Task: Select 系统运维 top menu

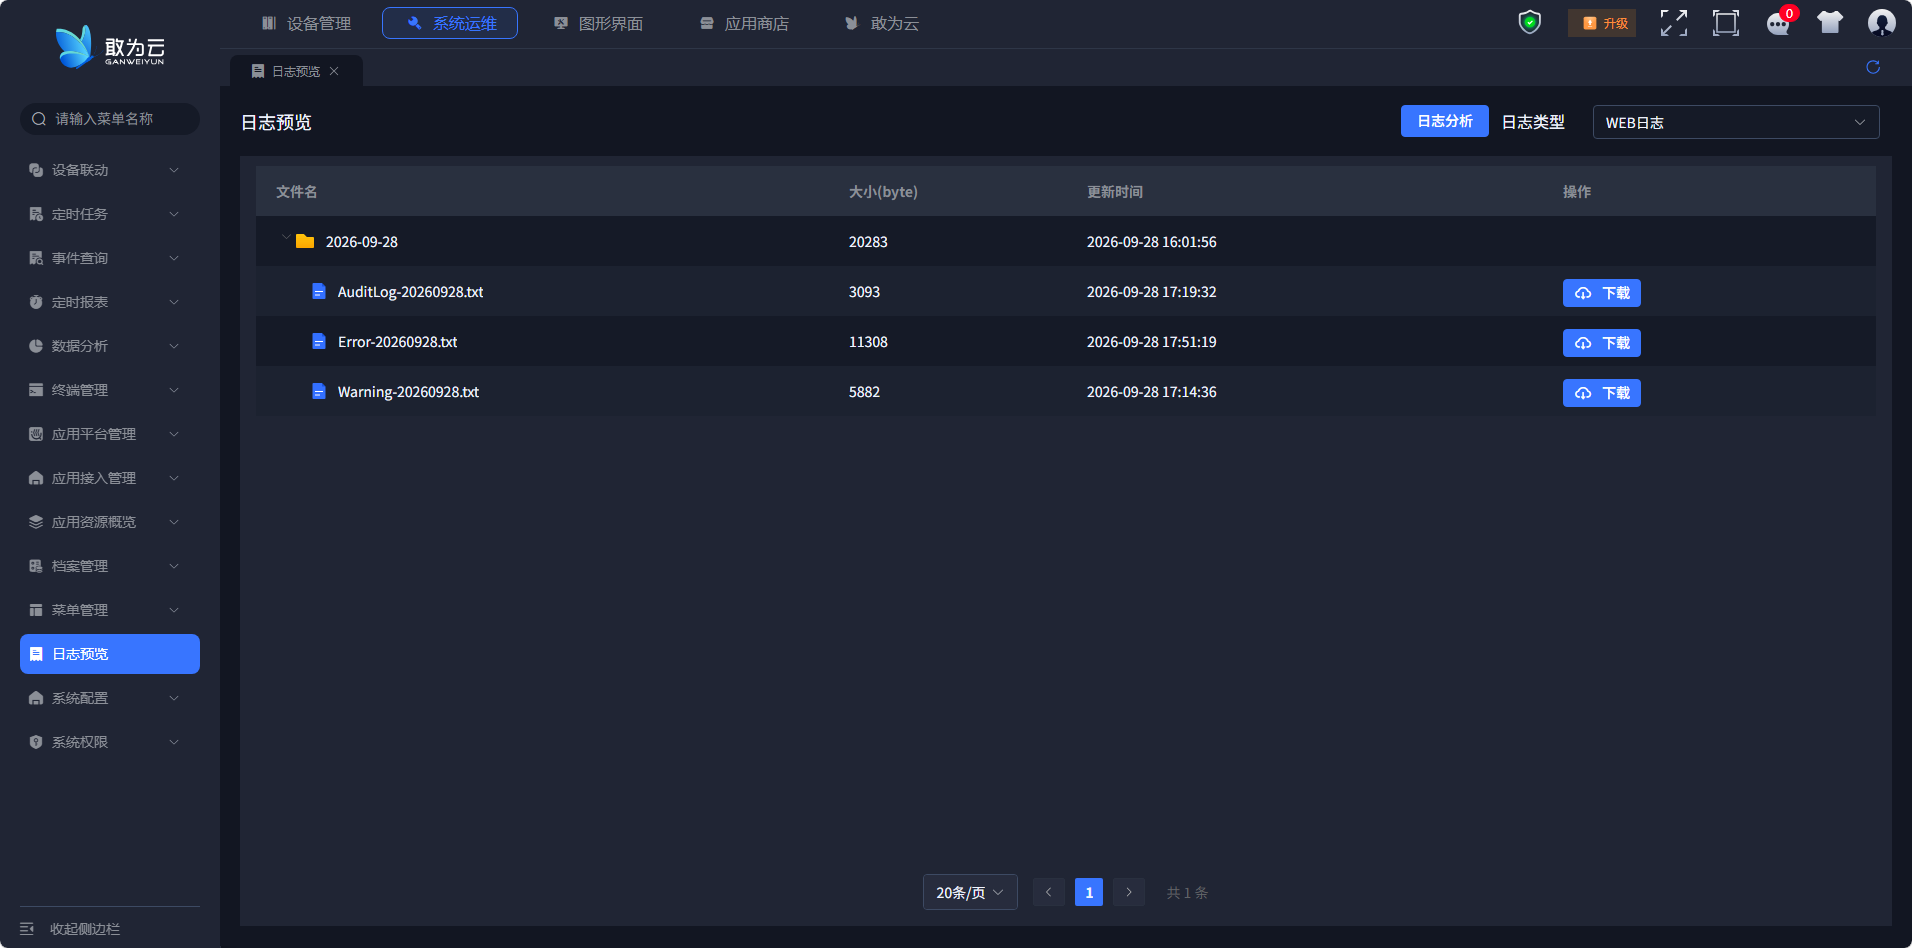Action: [450, 23]
